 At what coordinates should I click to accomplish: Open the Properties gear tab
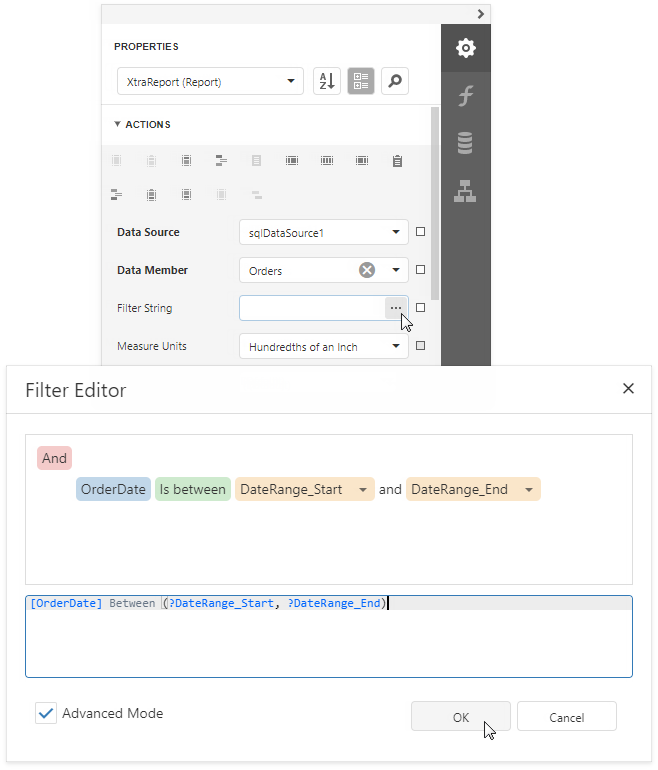click(465, 48)
